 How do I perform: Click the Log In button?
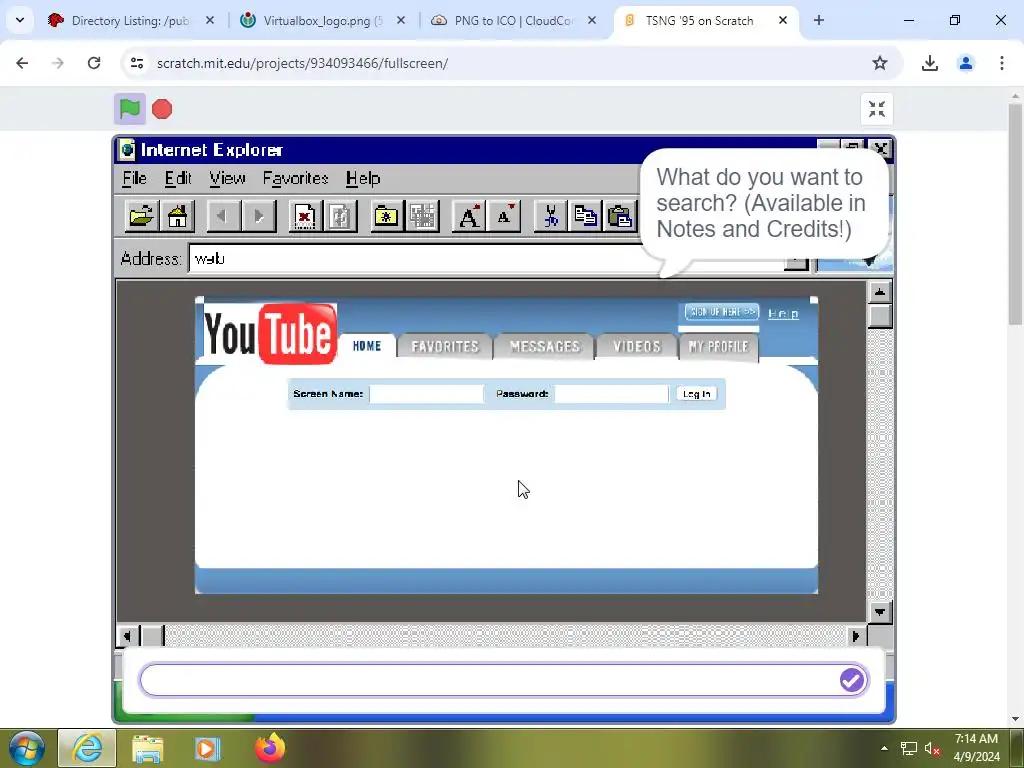click(696, 394)
